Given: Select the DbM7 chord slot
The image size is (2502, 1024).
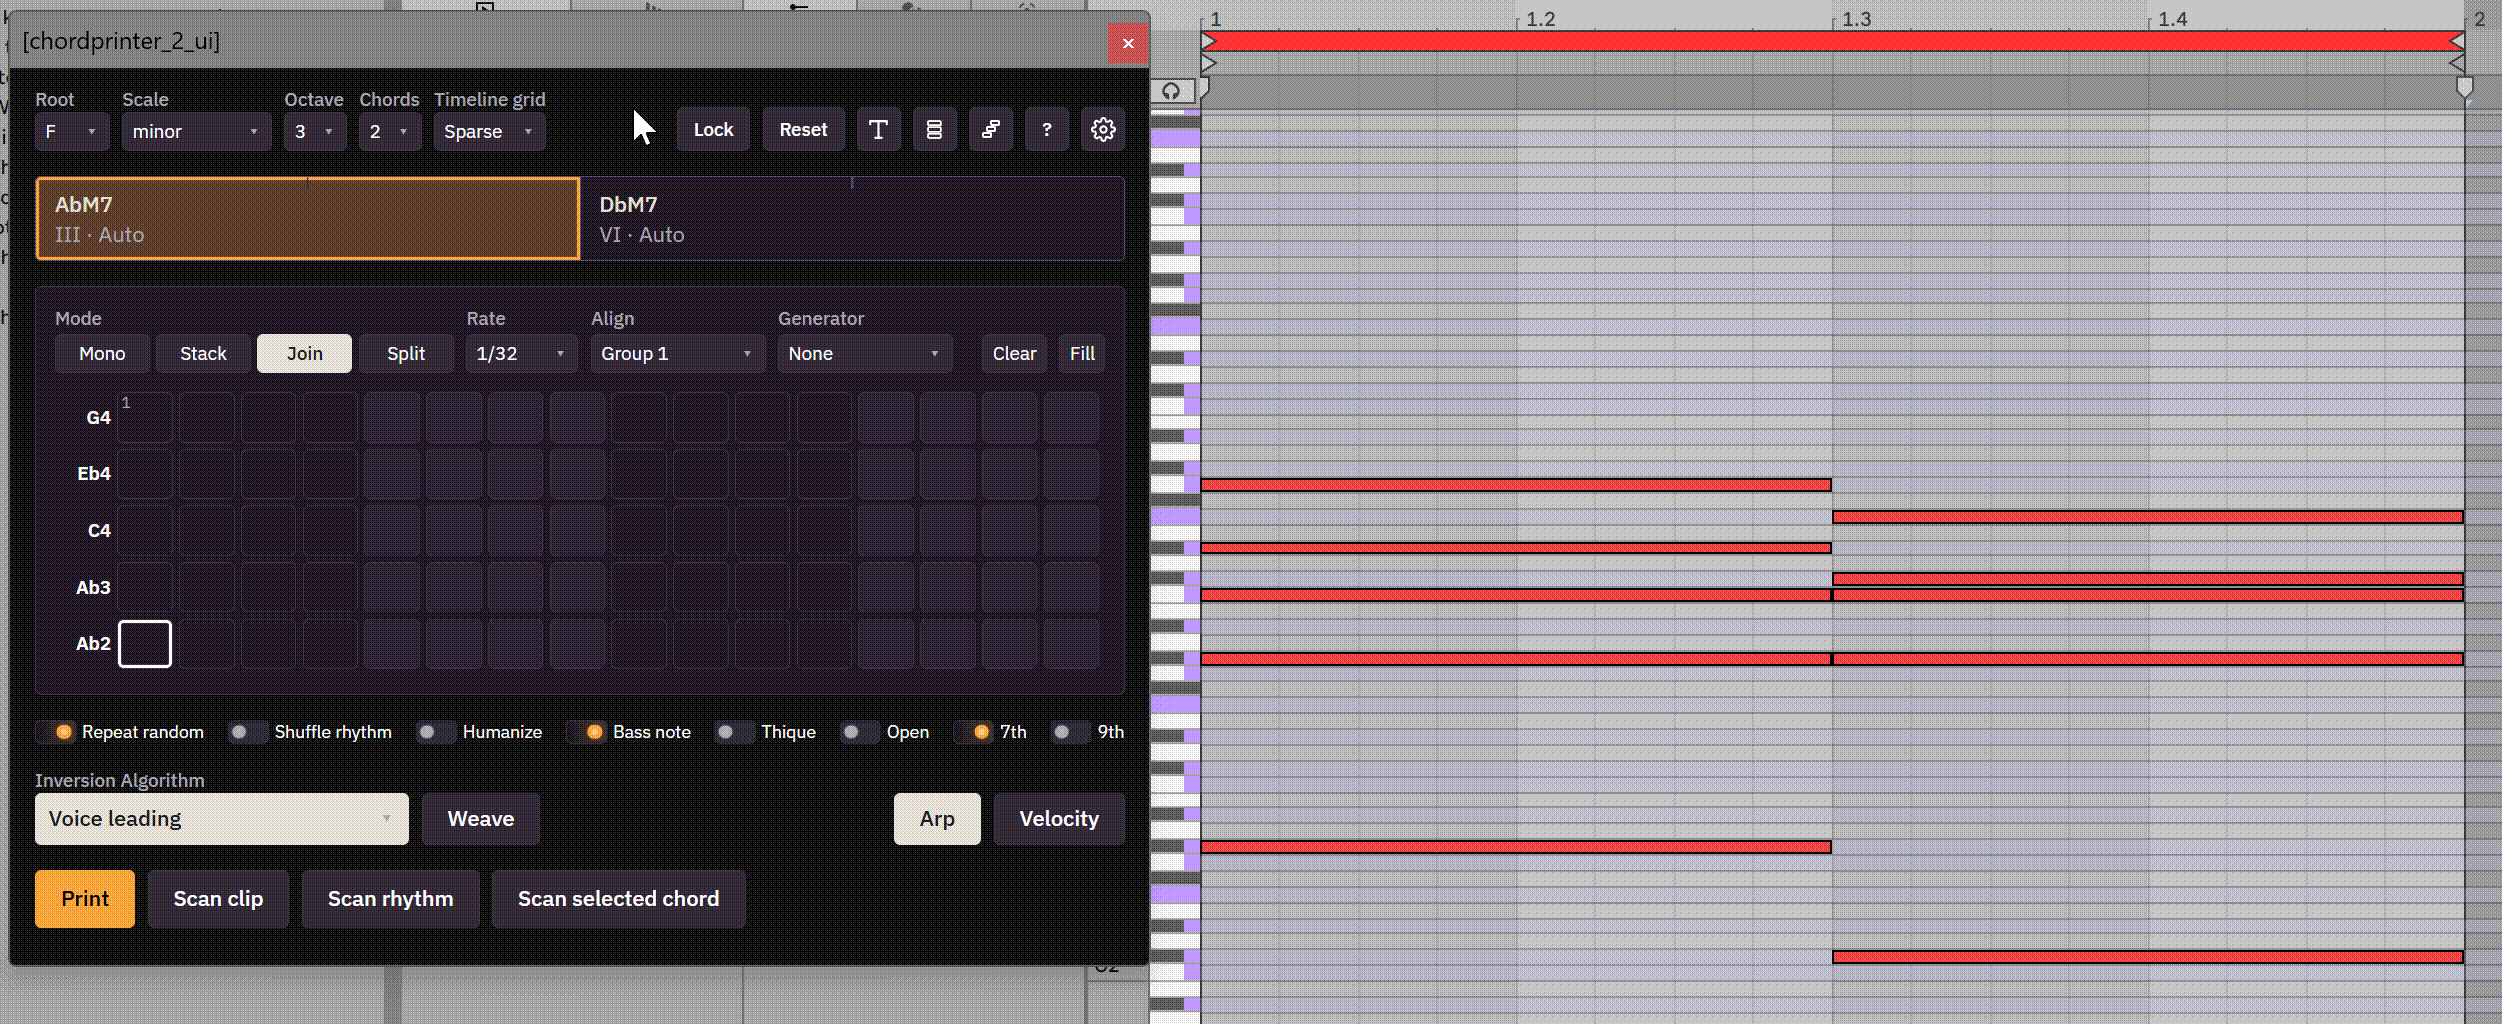Looking at the screenshot, I should tap(852, 219).
